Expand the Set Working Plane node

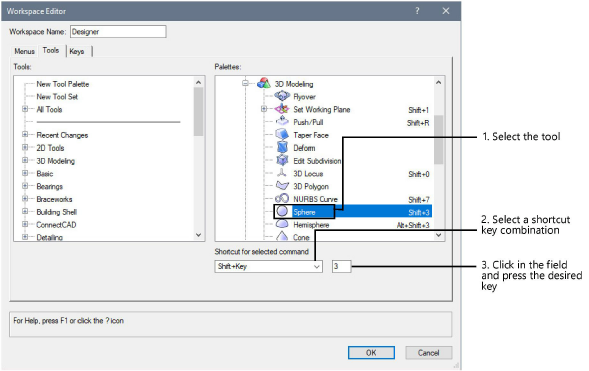(264, 109)
